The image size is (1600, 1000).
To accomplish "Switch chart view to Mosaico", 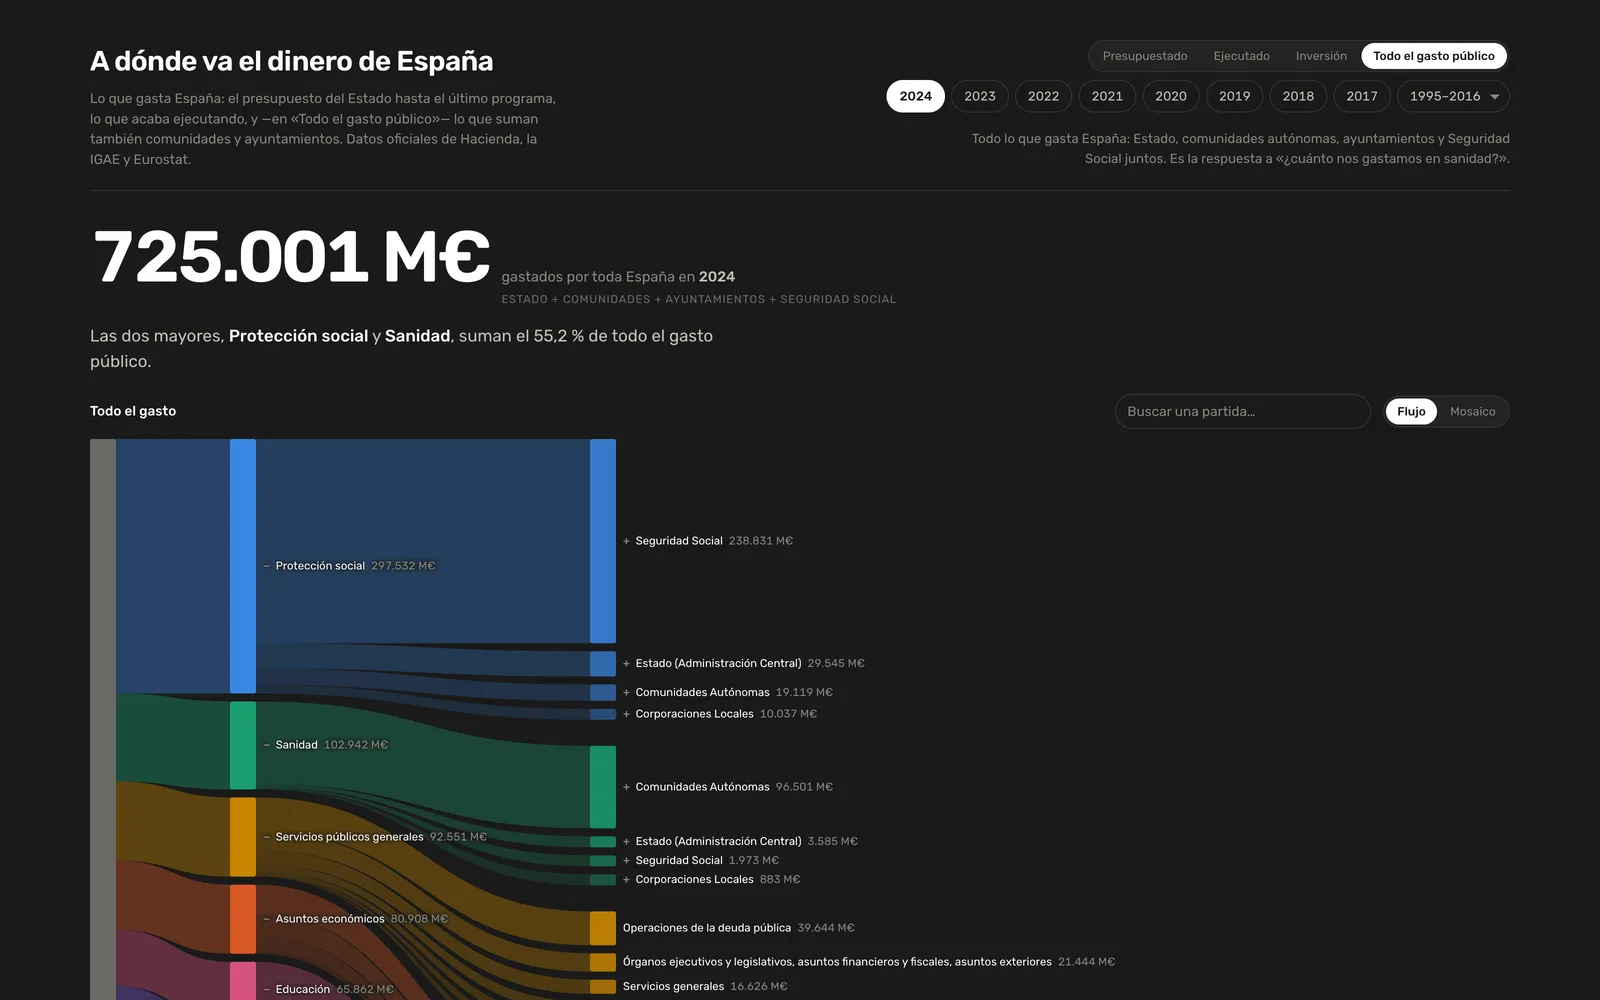I will point(1472,411).
